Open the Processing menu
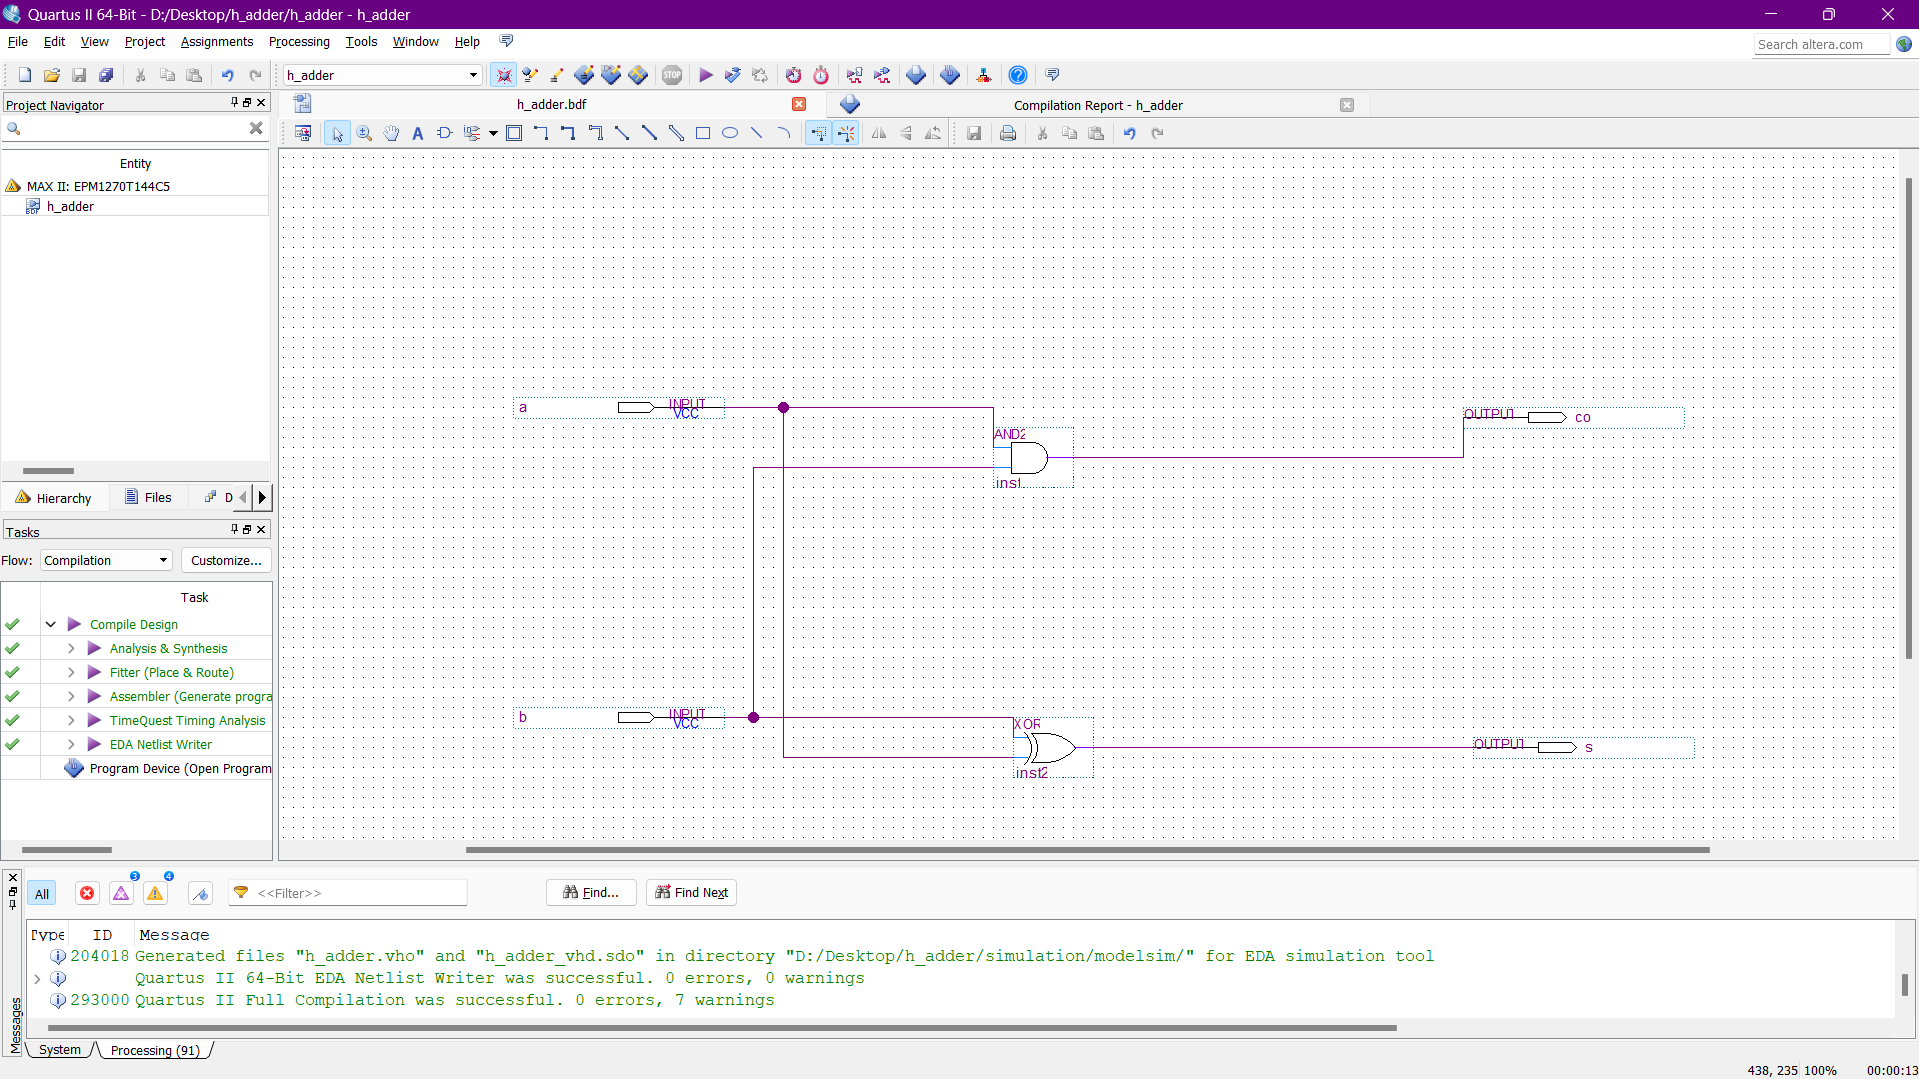Image resolution: width=1919 pixels, height=1079 pixels. tap(299, 41)
